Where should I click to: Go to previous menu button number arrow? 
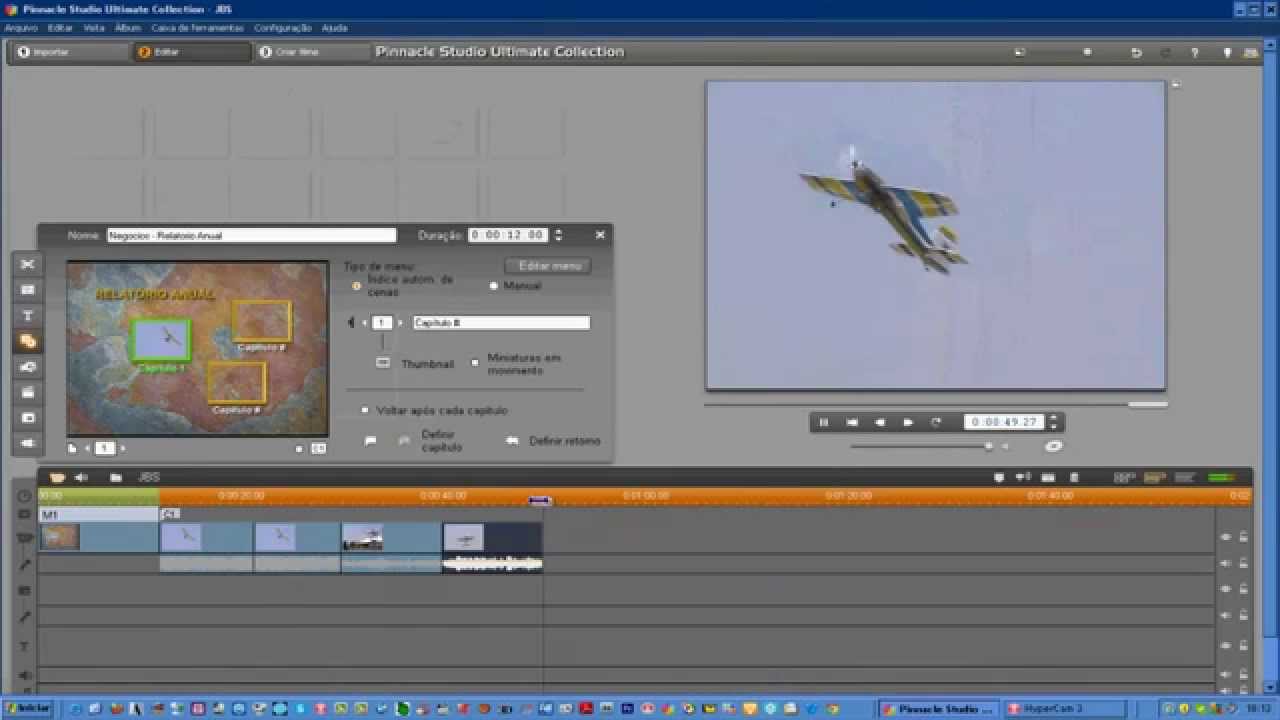point(364,323)
